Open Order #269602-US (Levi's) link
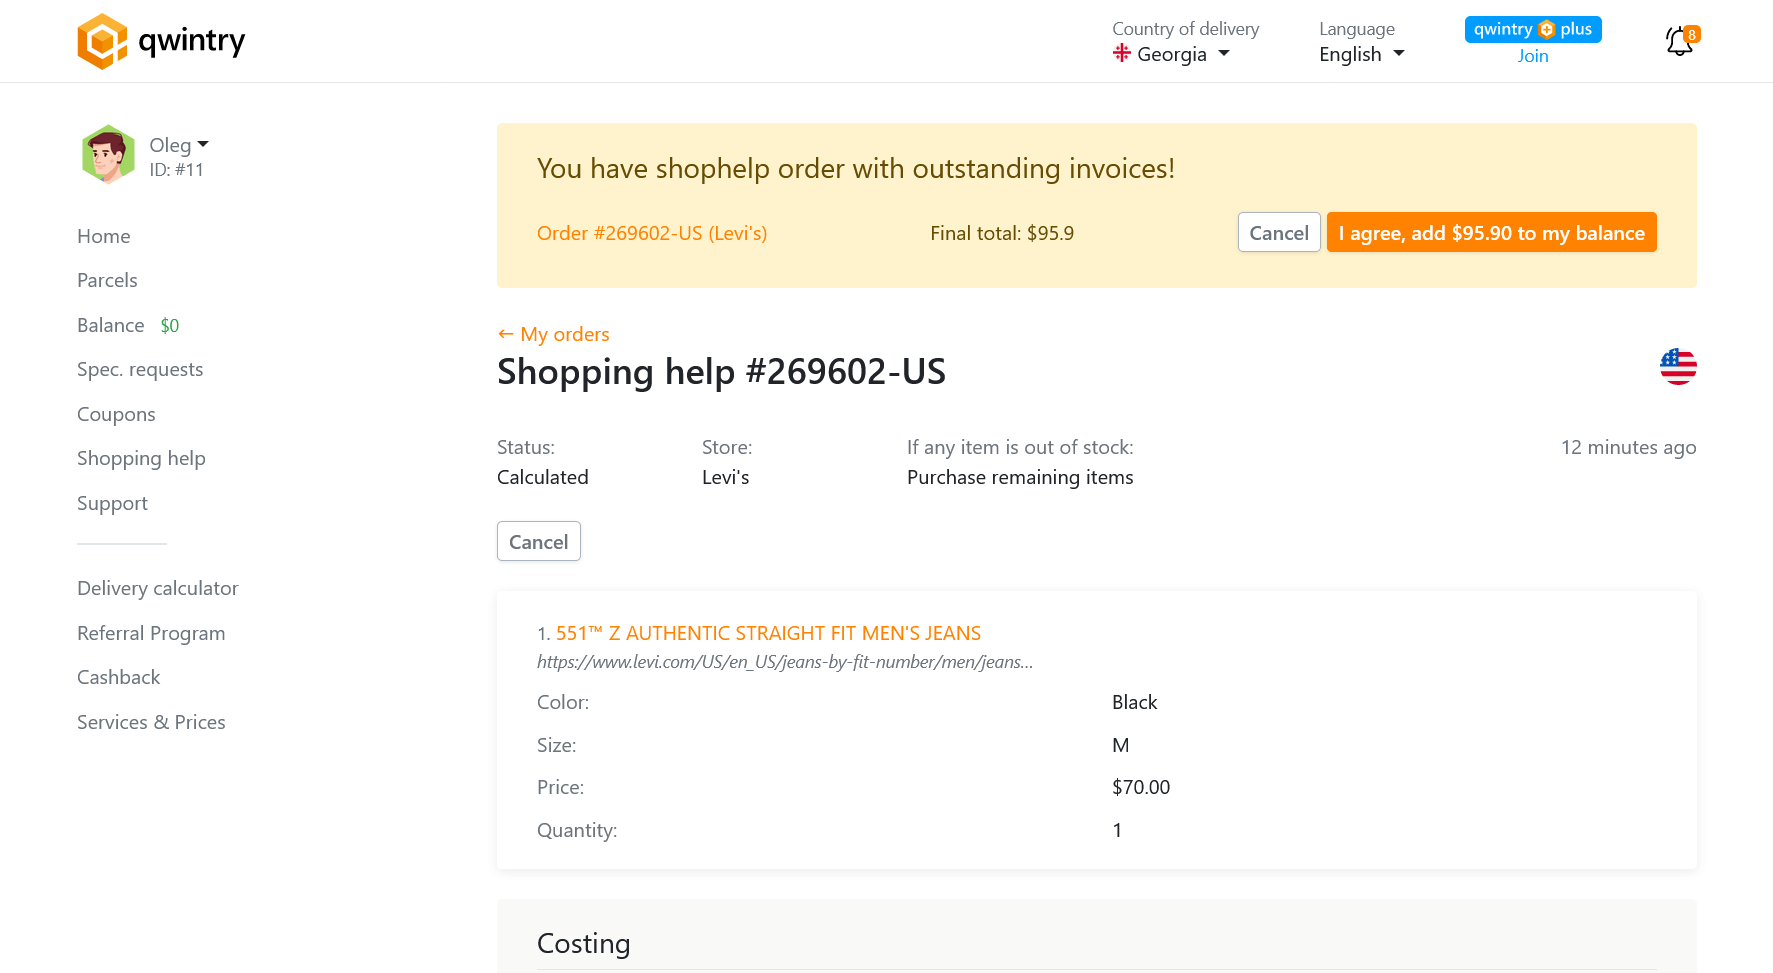 pos(652,232)
